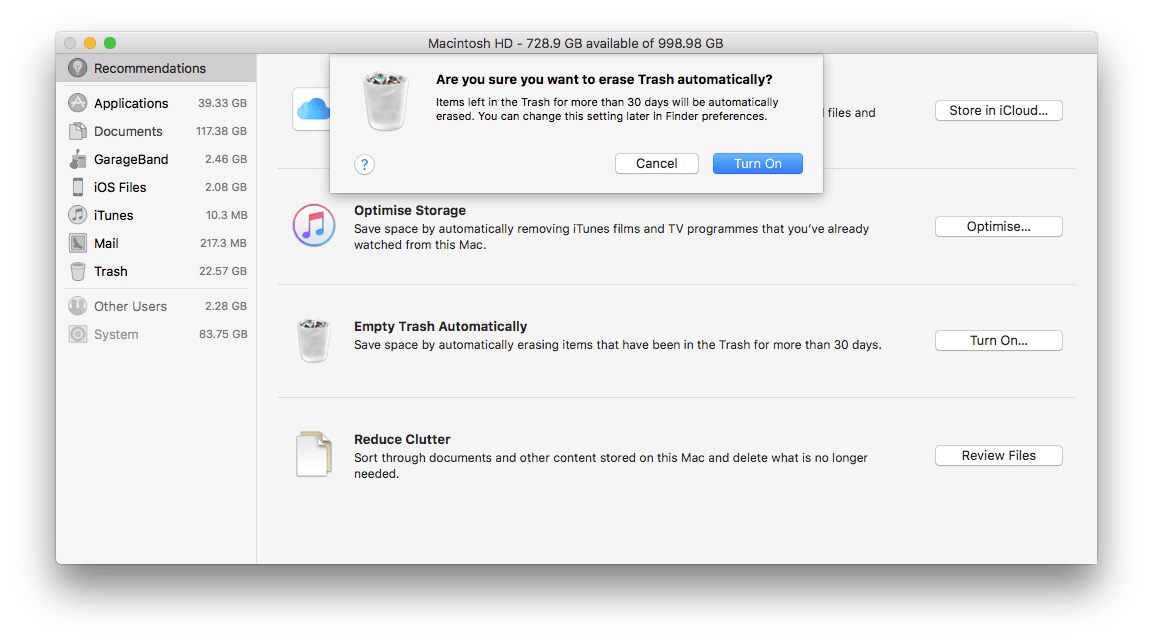Open help via the question mark in the dialog
The width and height of the screenshot is (1153, 644).
tap(364, 164)
